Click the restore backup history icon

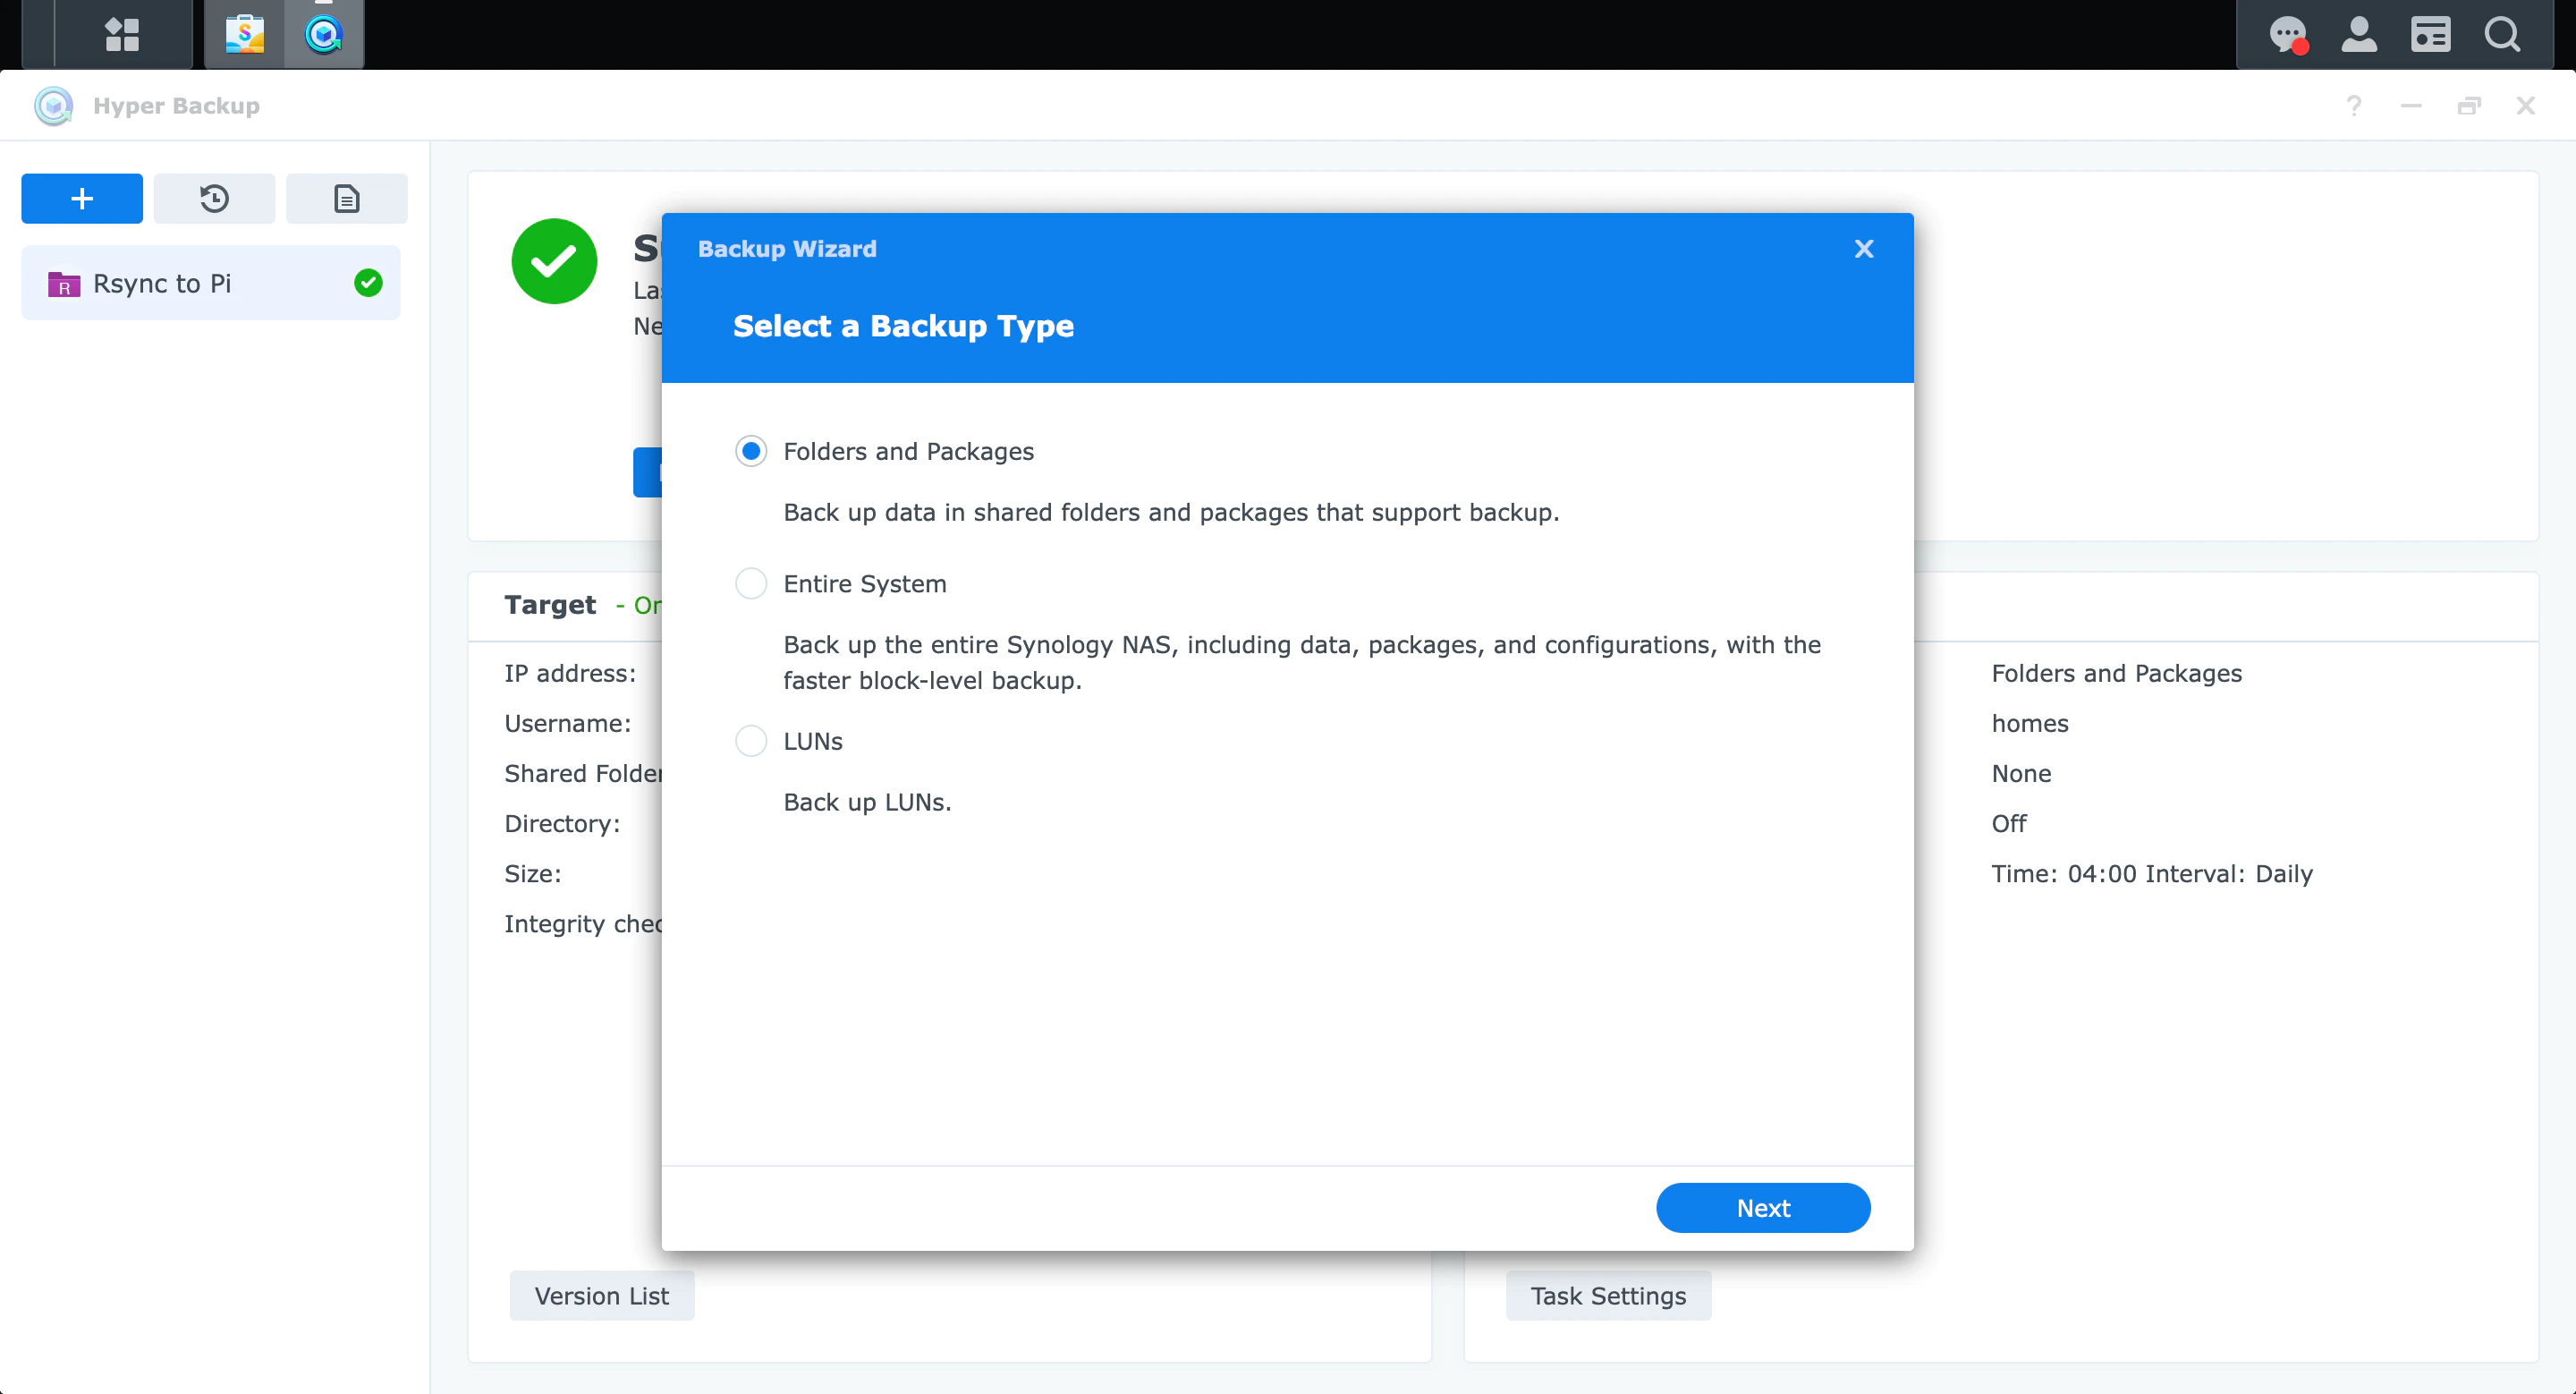tap(213, 198)
